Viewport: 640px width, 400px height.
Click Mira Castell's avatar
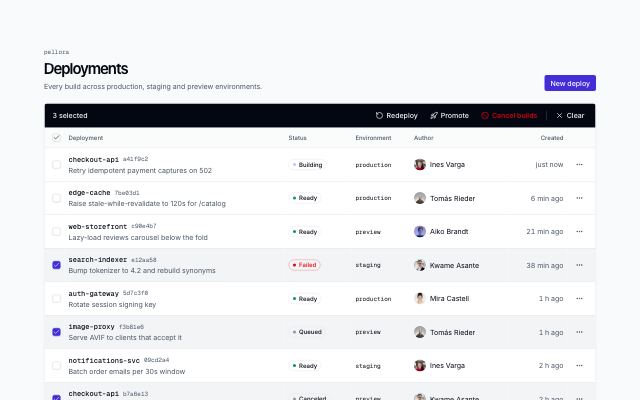(x=420, y=298)
